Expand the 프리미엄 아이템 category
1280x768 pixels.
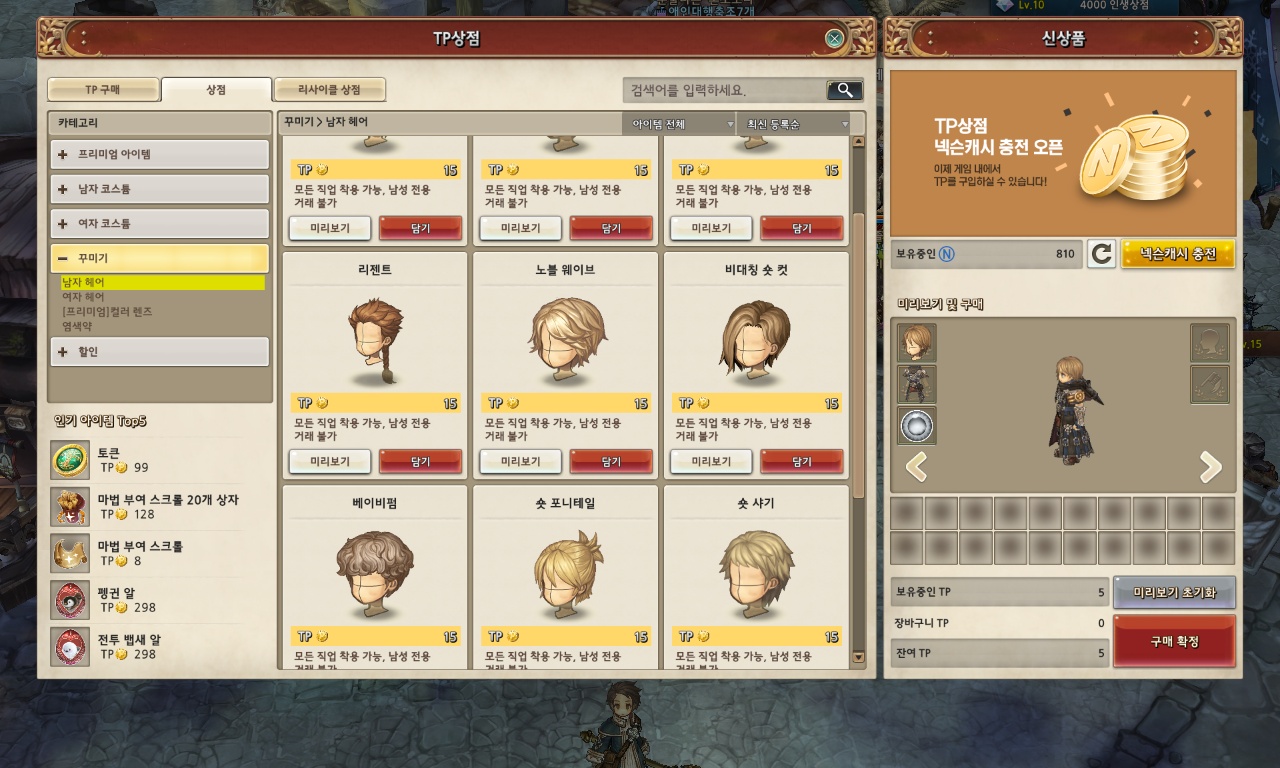pos(160,154)
